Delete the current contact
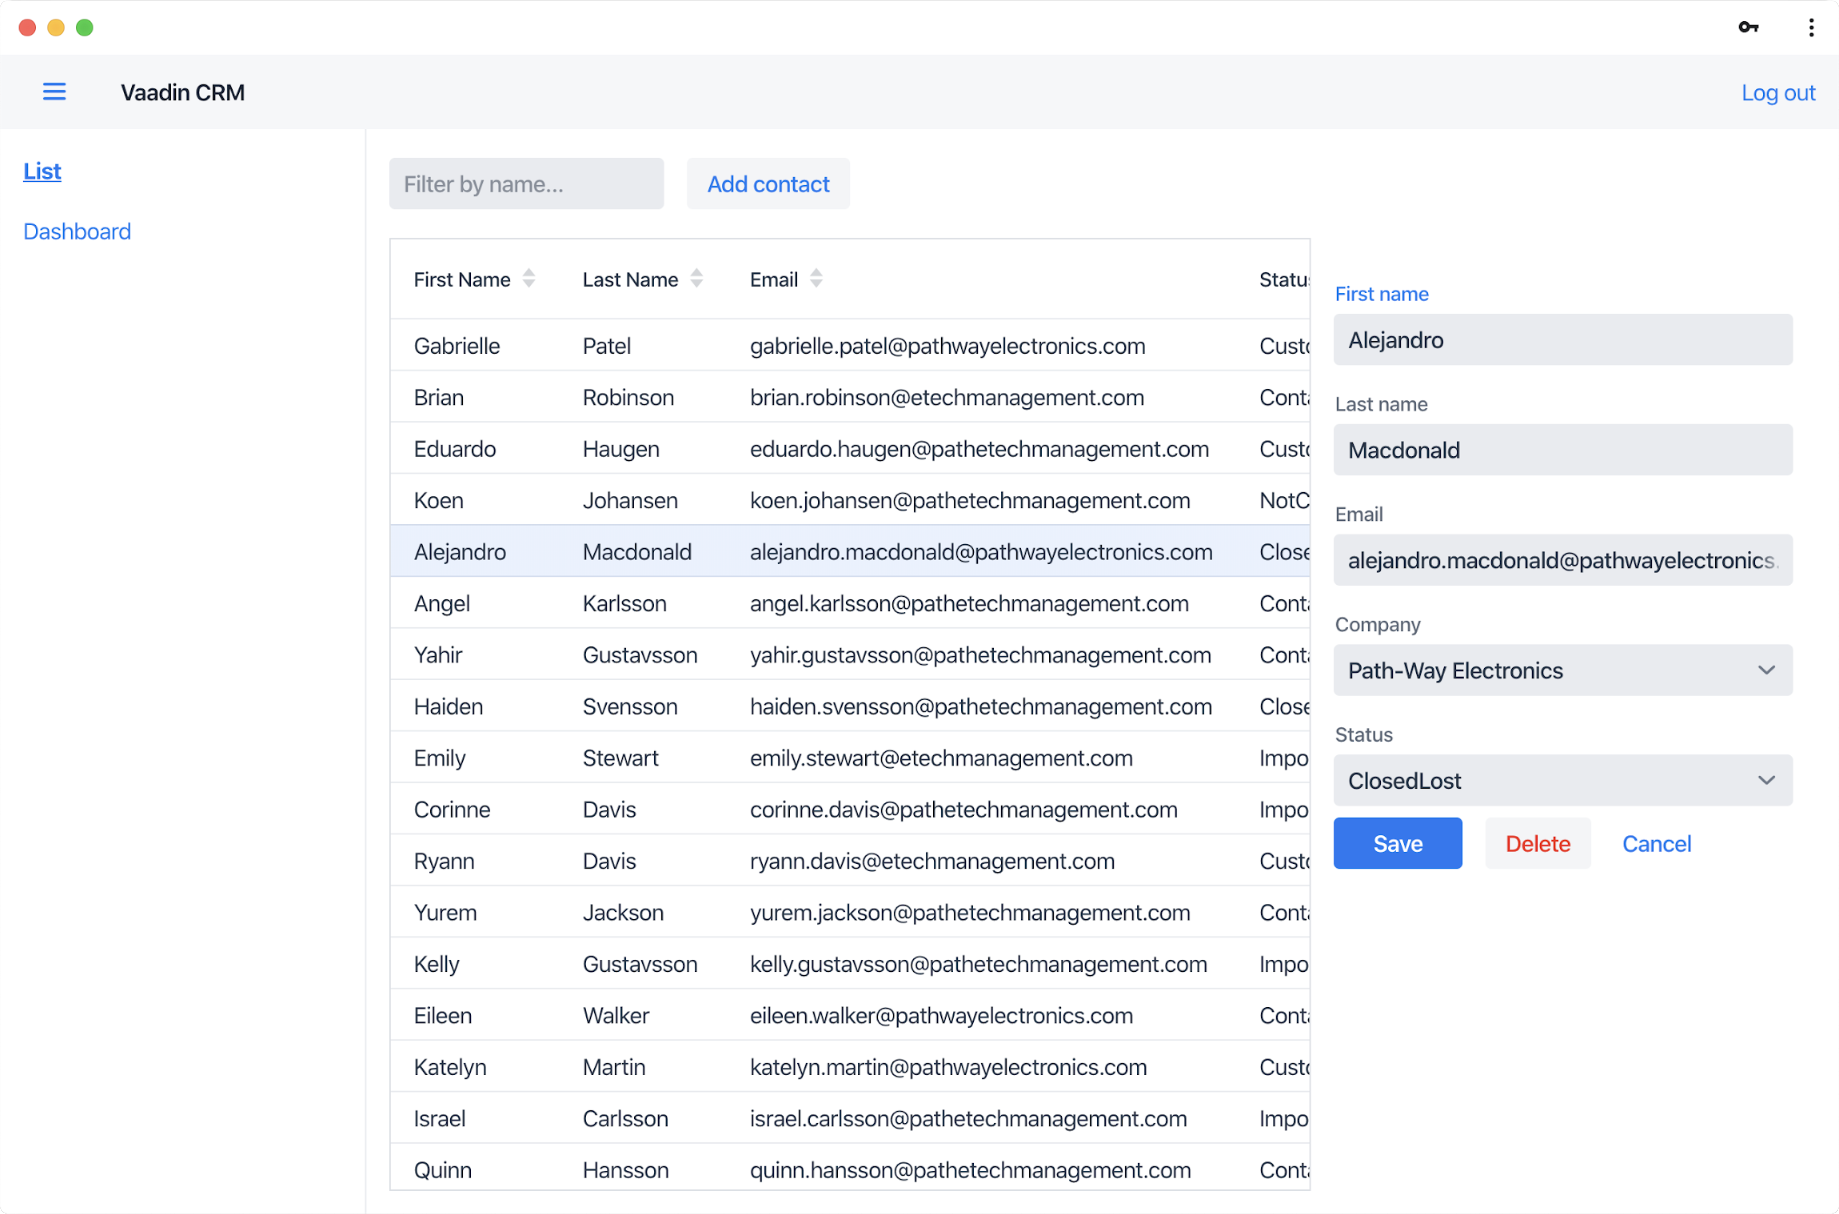This screenshot has width=1839, height=1214. point(1537,843)
